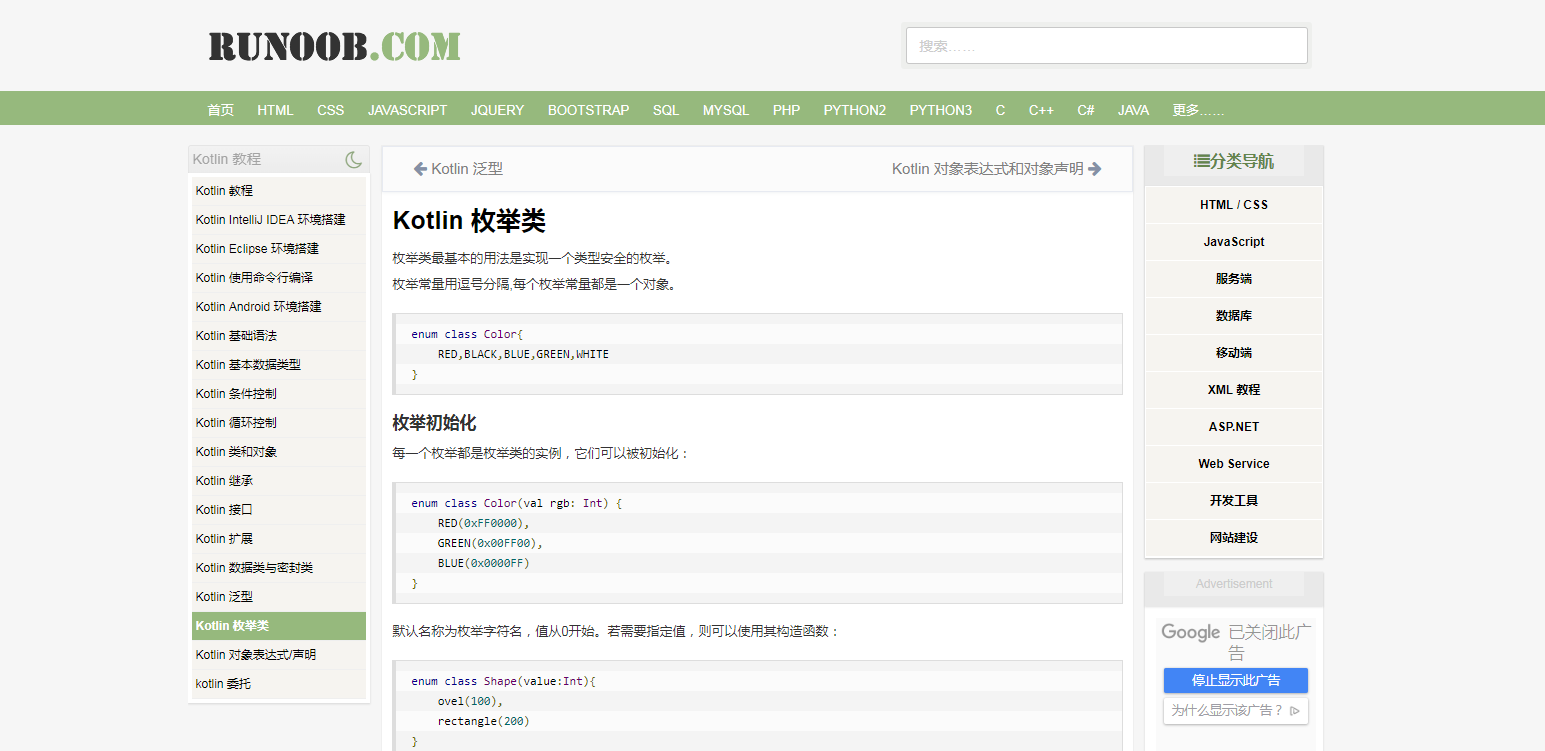Open PYTHON2 in the navigation bar

point(855,110)
